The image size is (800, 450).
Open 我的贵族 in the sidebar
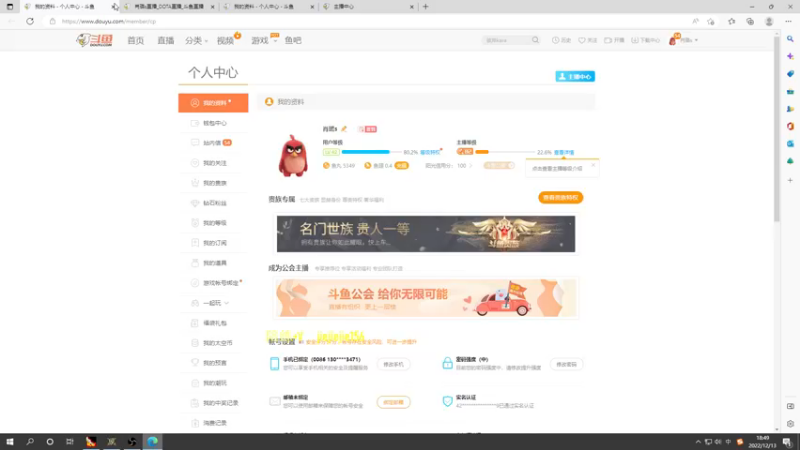pyautogui.click(x=213, y=183)
